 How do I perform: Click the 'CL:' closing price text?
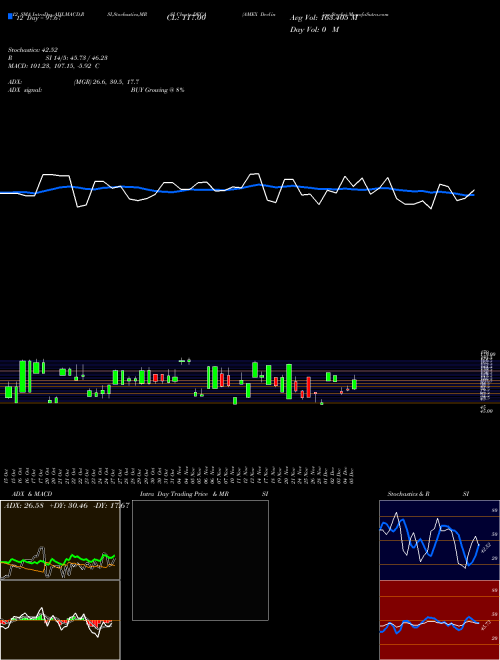coord(187,18)
